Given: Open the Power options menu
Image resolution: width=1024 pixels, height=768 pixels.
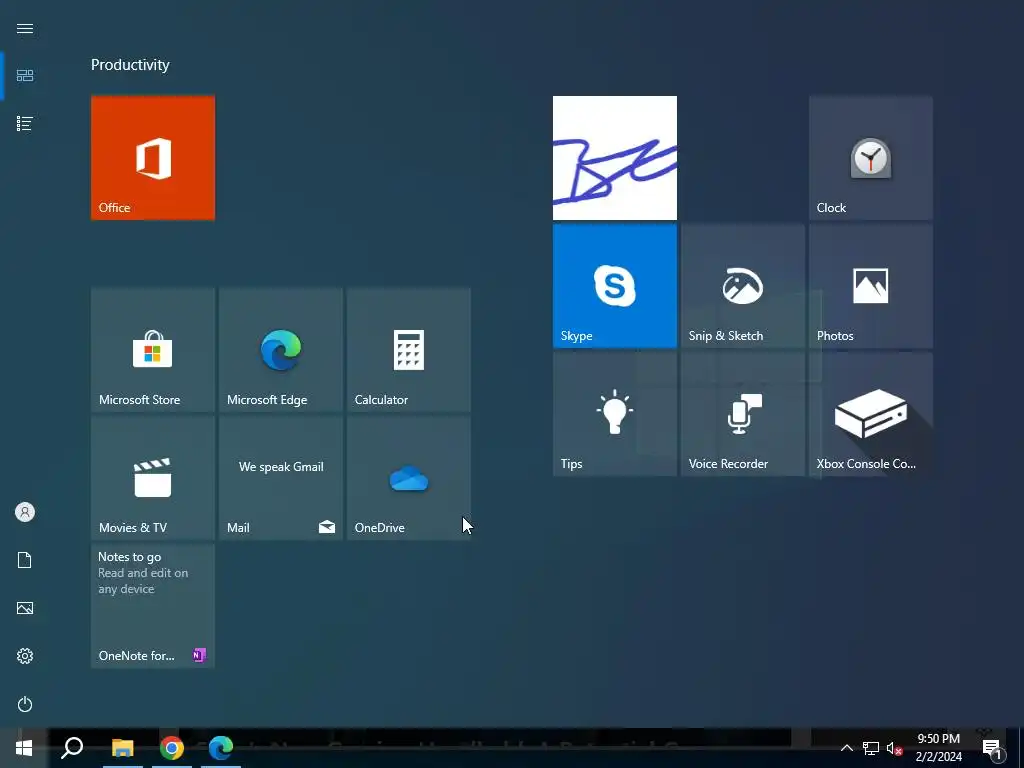Looking at the screenshot, I should pyautogui.click(x=25, y=704).
